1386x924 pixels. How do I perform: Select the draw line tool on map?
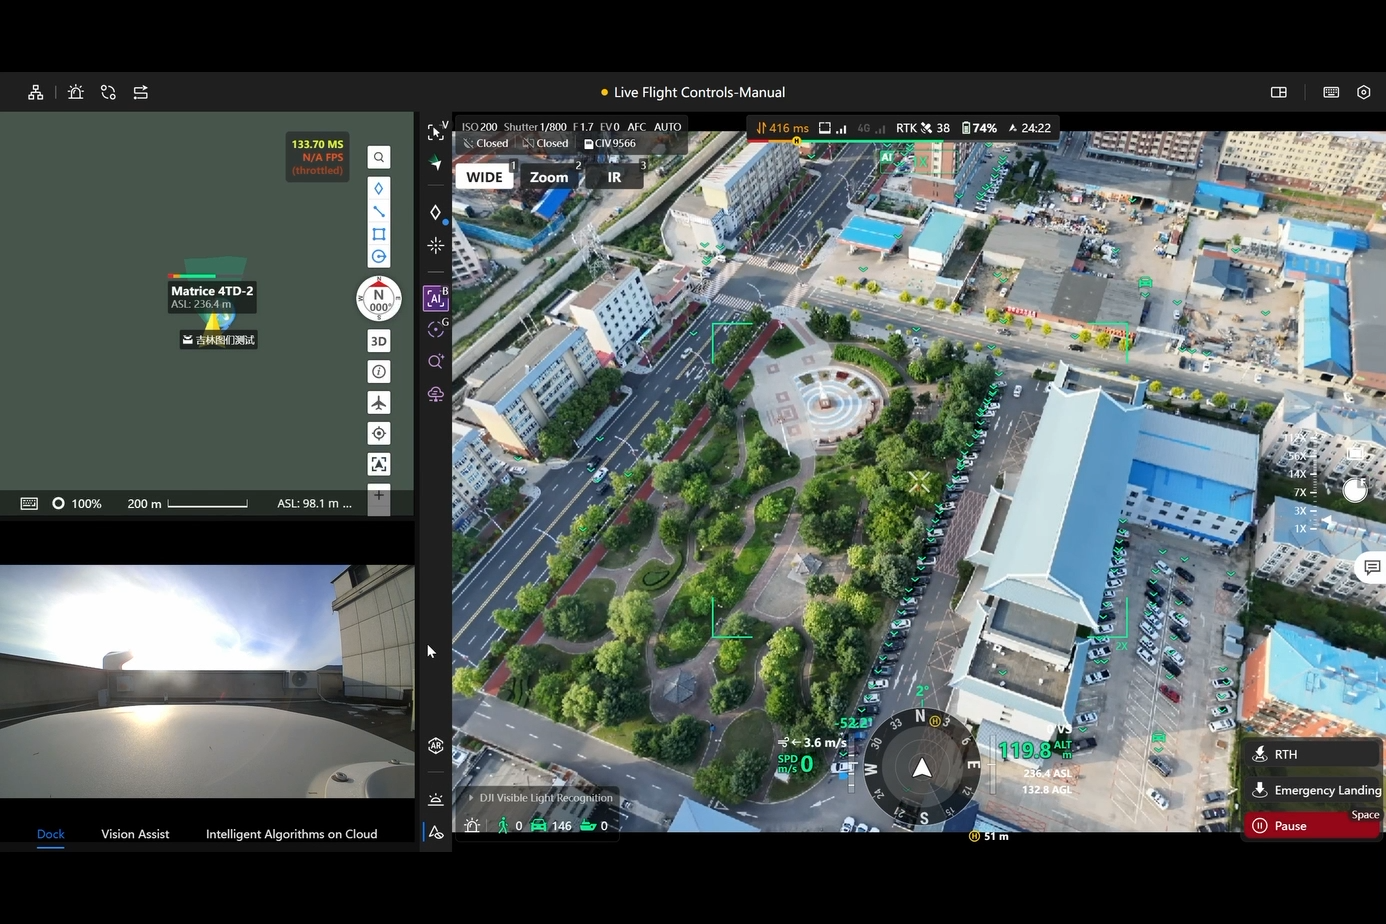[379, 211]
